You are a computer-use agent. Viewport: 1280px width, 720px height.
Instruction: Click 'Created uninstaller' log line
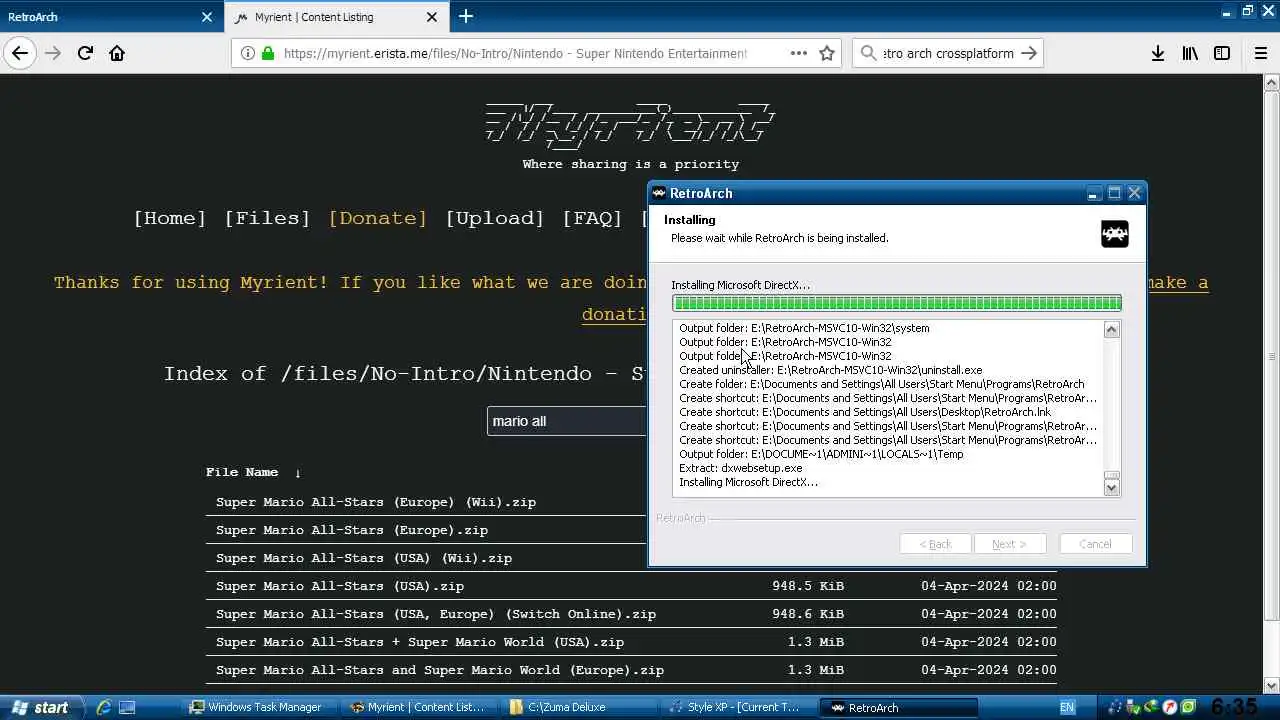[831, 370]
